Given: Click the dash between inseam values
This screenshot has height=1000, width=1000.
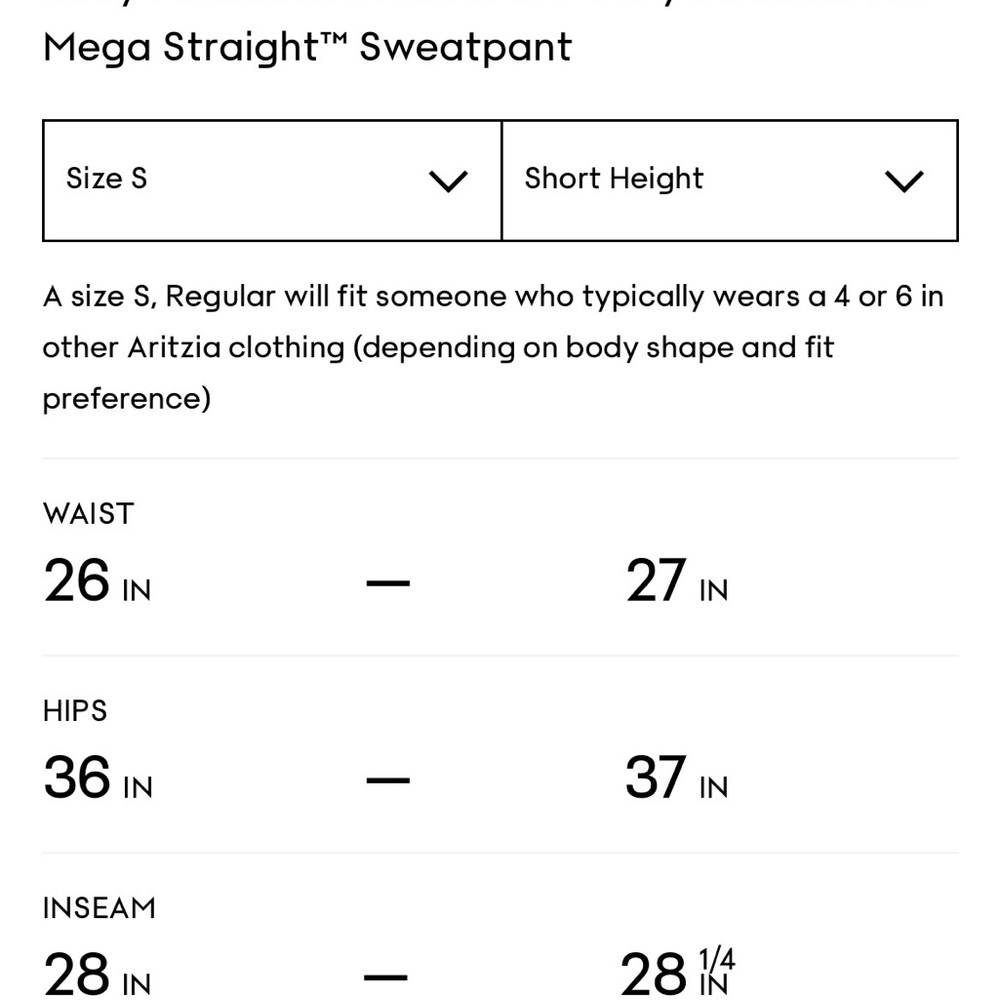Looking at the screenshot, I should pyautogui.click(x=386, y=976).
